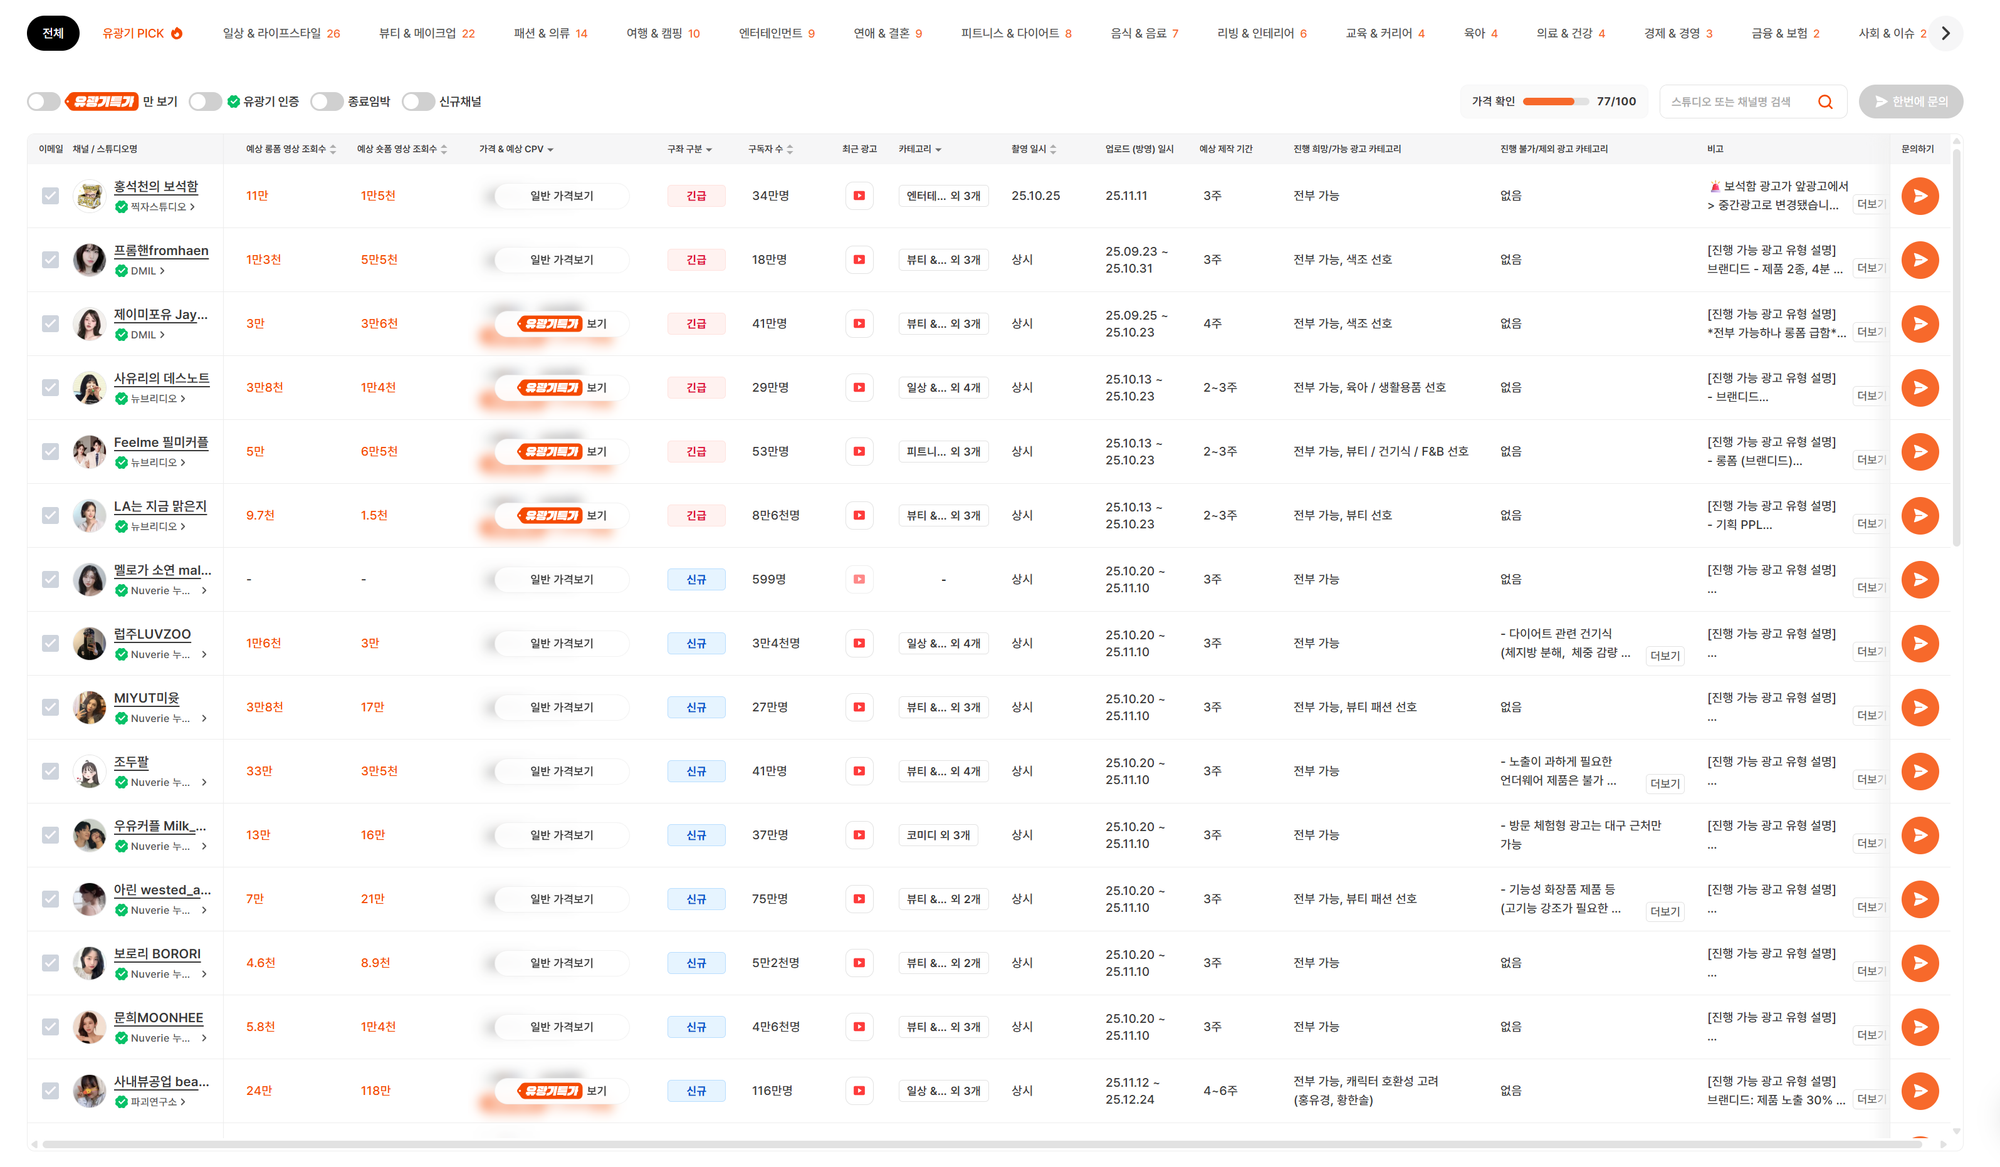Open YouTube recent ad icon for 조두팔
This screenshot has height=1167, width=2000.
click(859, 771)
